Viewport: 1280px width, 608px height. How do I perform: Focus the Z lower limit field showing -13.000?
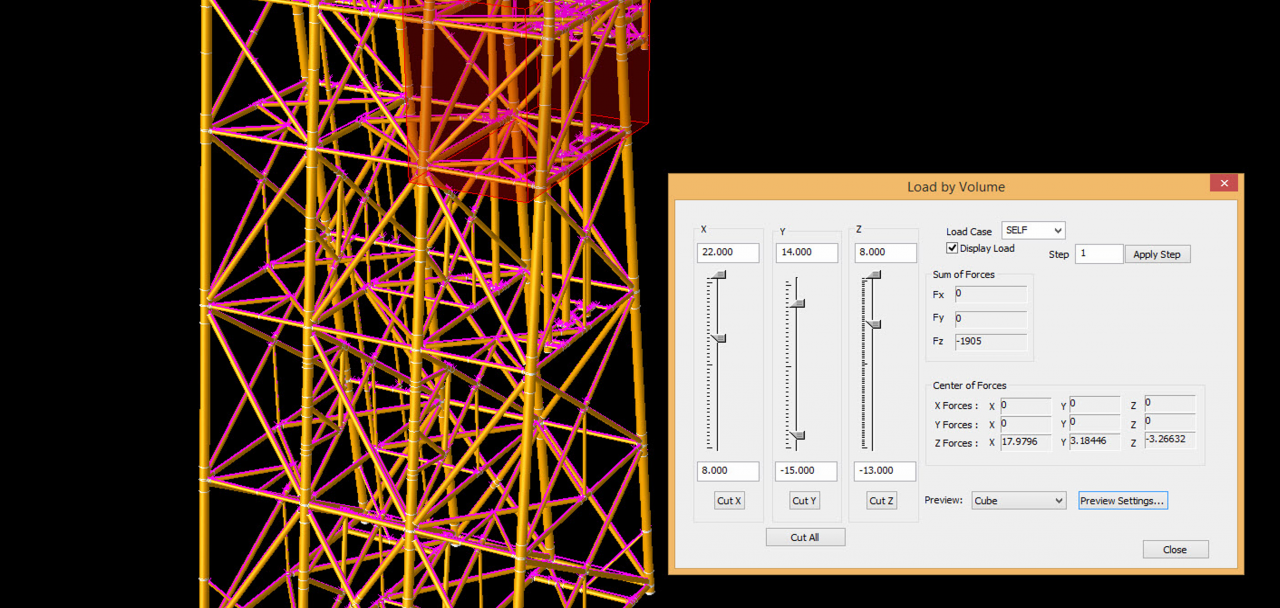coord(885,470)
